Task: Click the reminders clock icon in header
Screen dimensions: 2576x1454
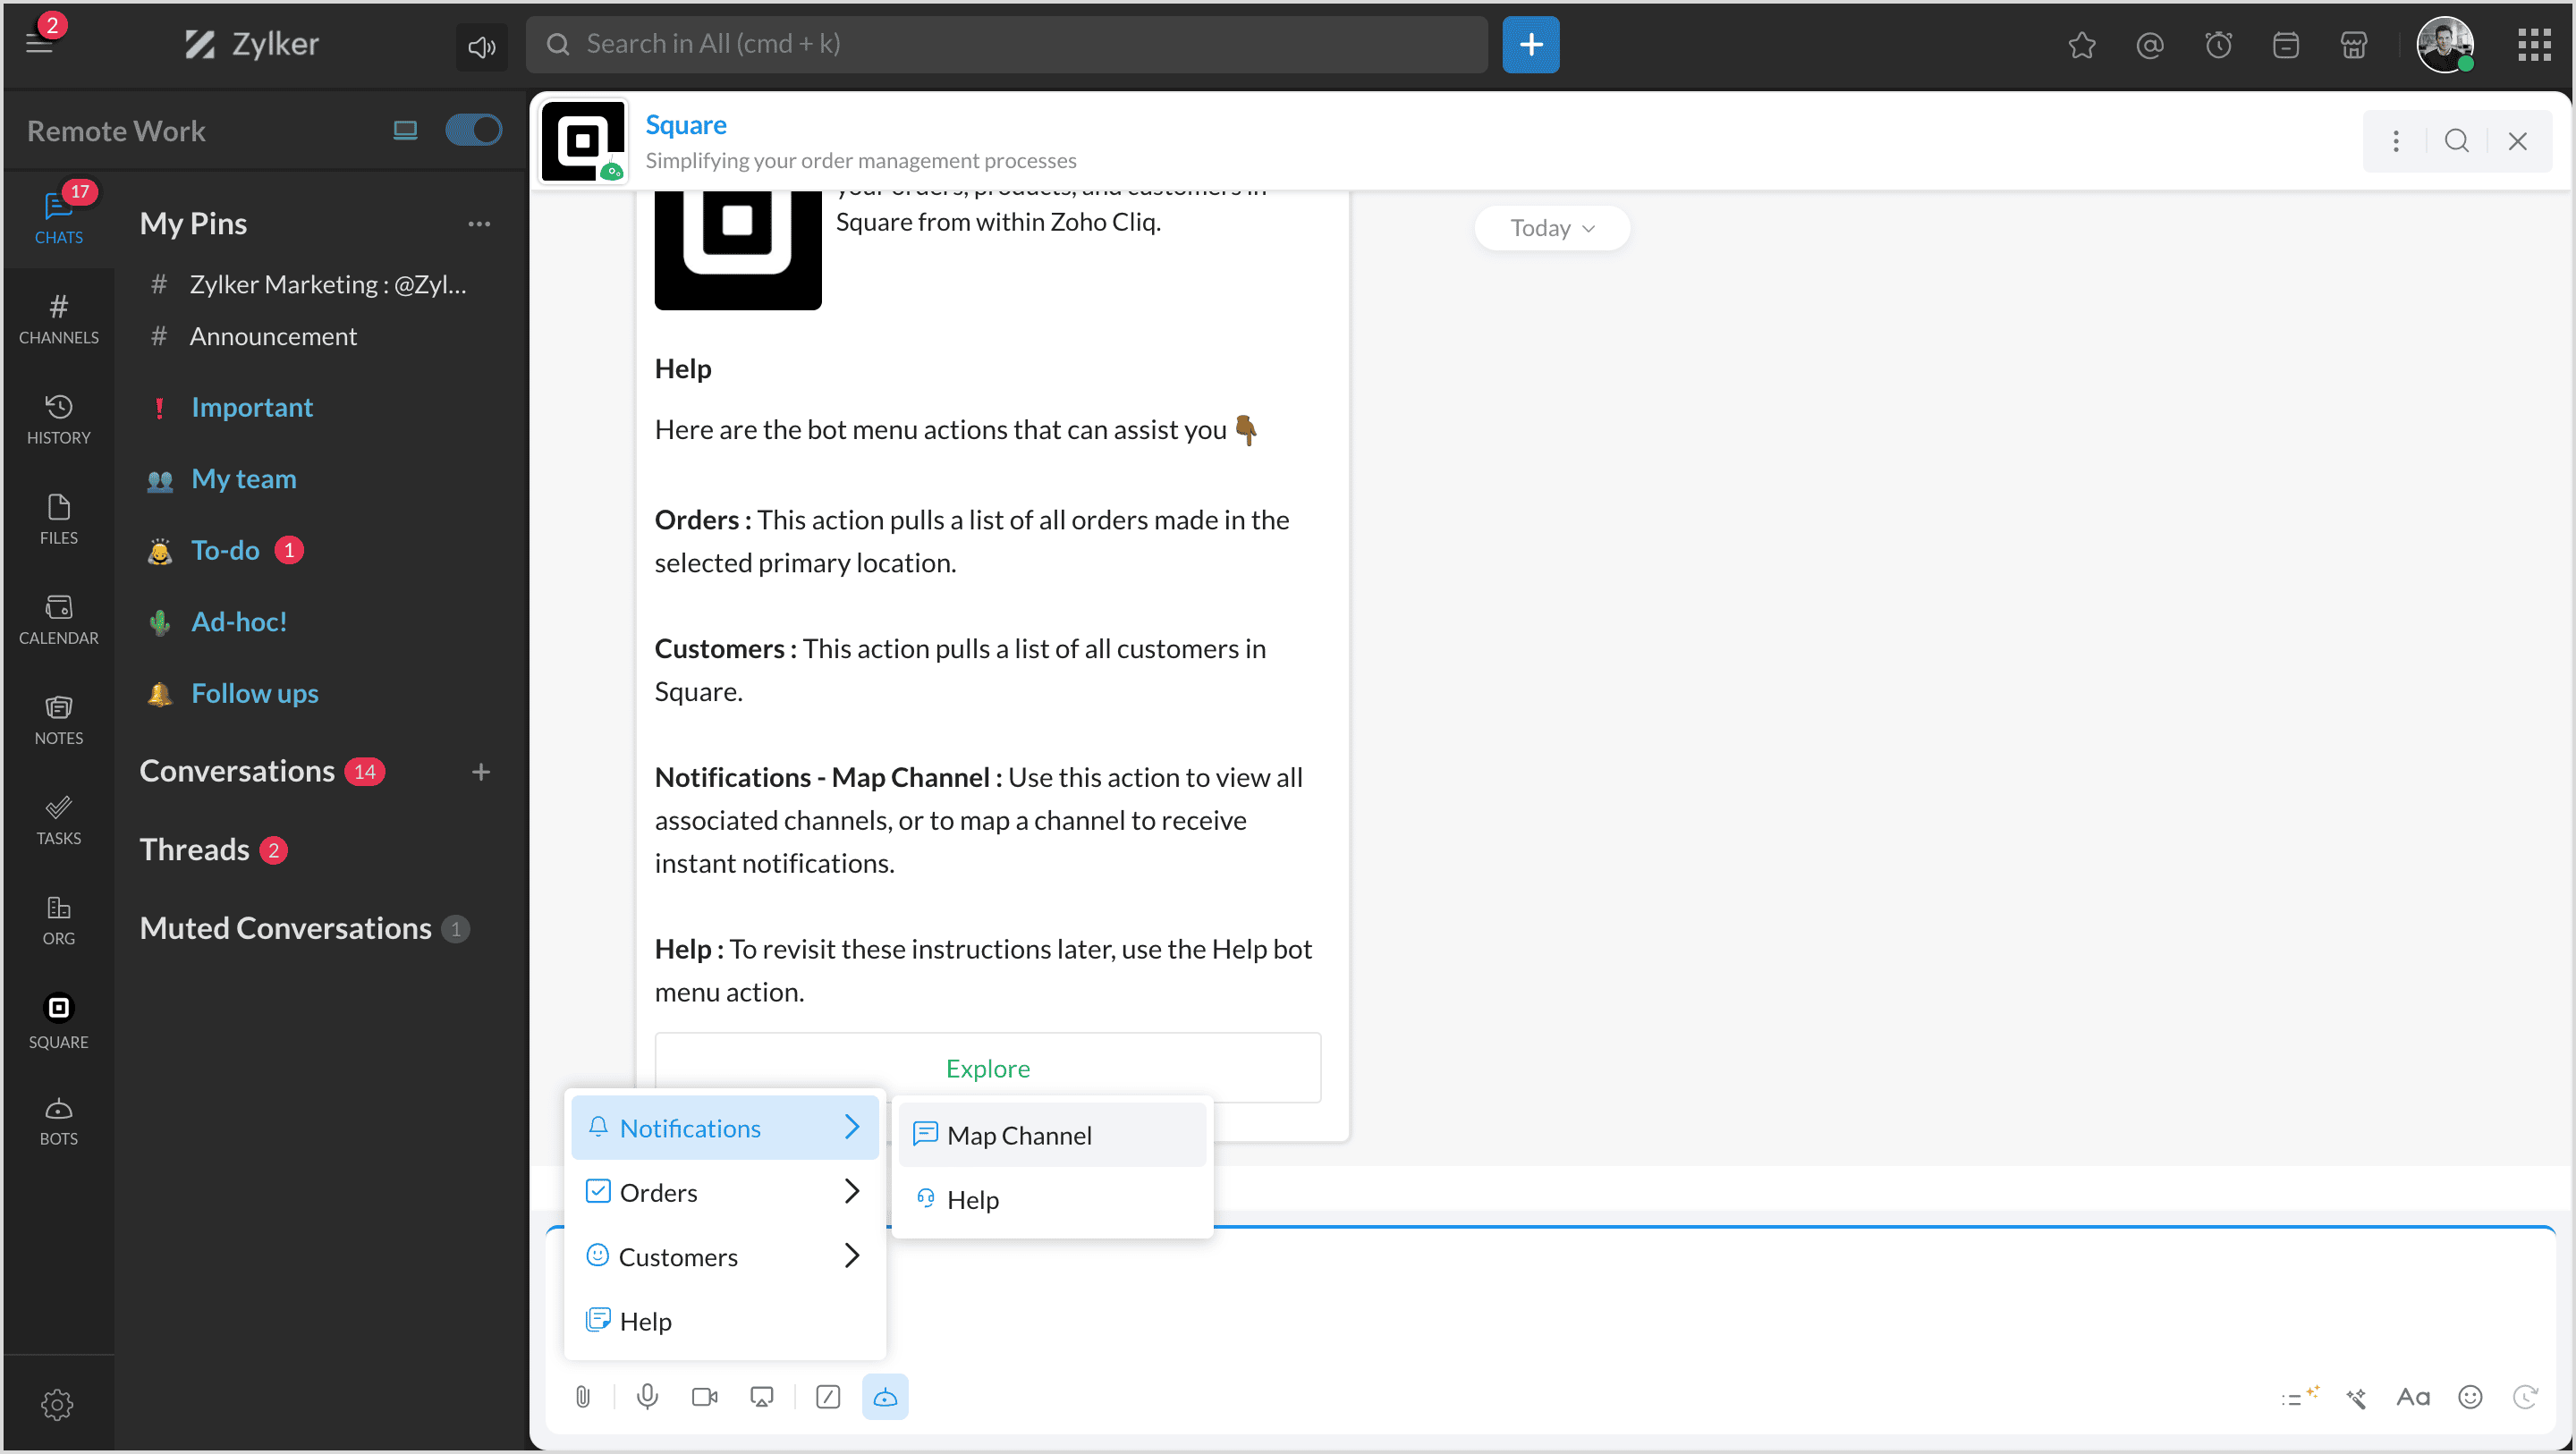Action: tap(2218, 45)
